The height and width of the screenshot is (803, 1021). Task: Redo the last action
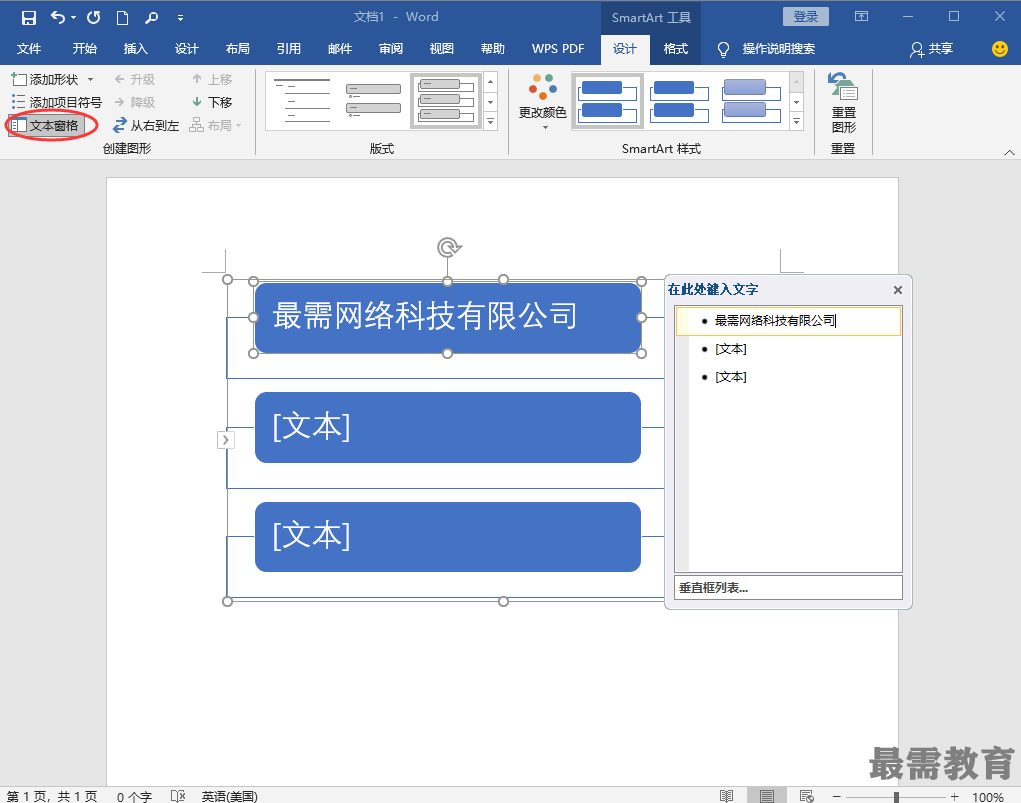tap(93, 18)
